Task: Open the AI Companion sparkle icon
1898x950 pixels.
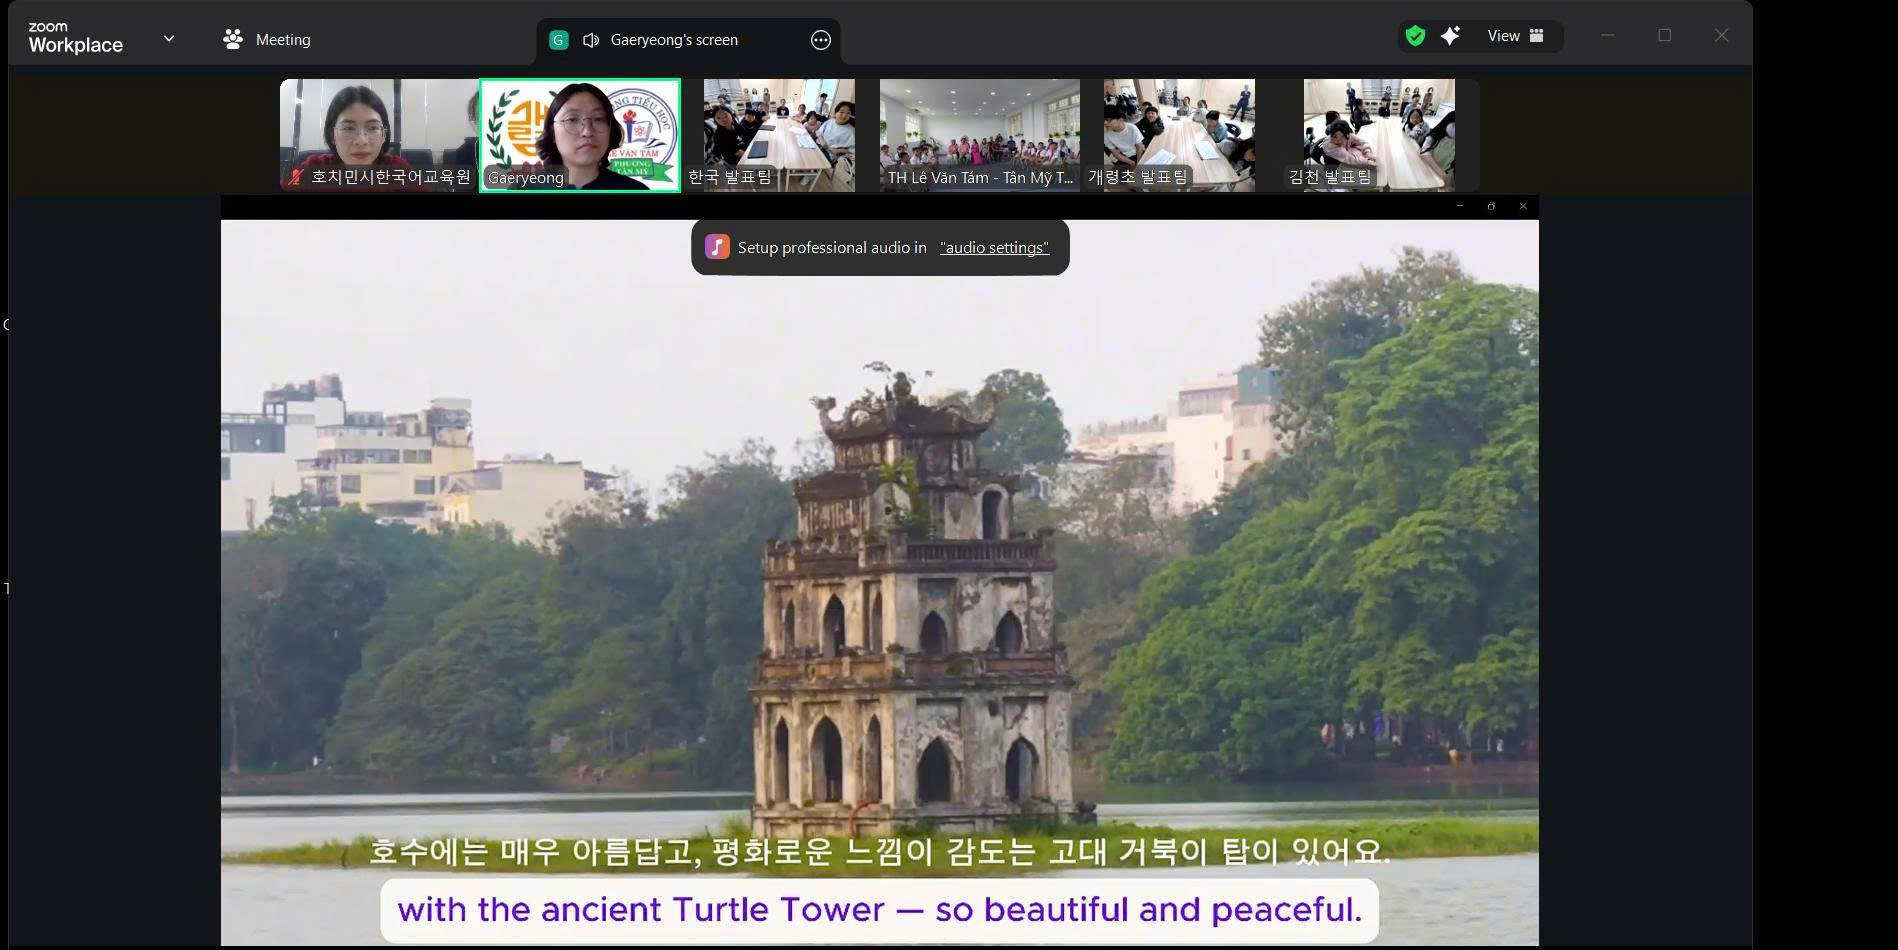Action: [1450, 36]
